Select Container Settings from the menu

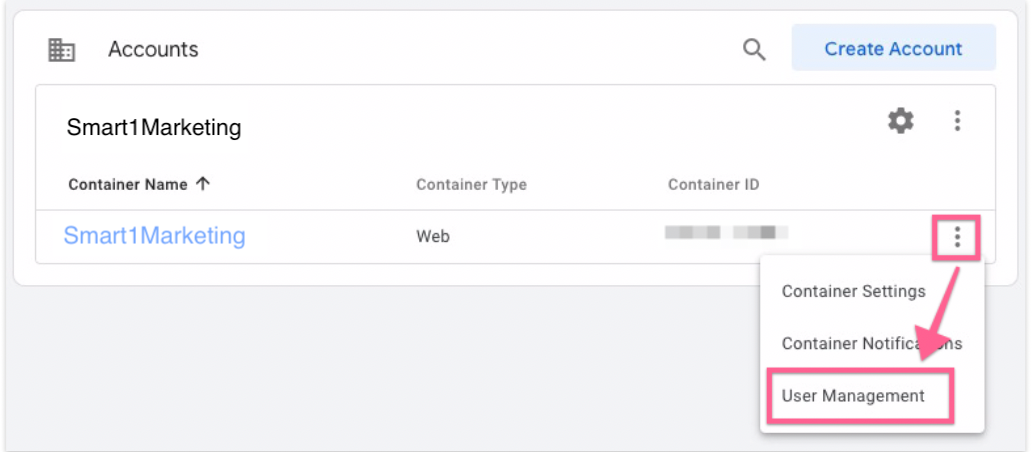(x=853, y=291)
